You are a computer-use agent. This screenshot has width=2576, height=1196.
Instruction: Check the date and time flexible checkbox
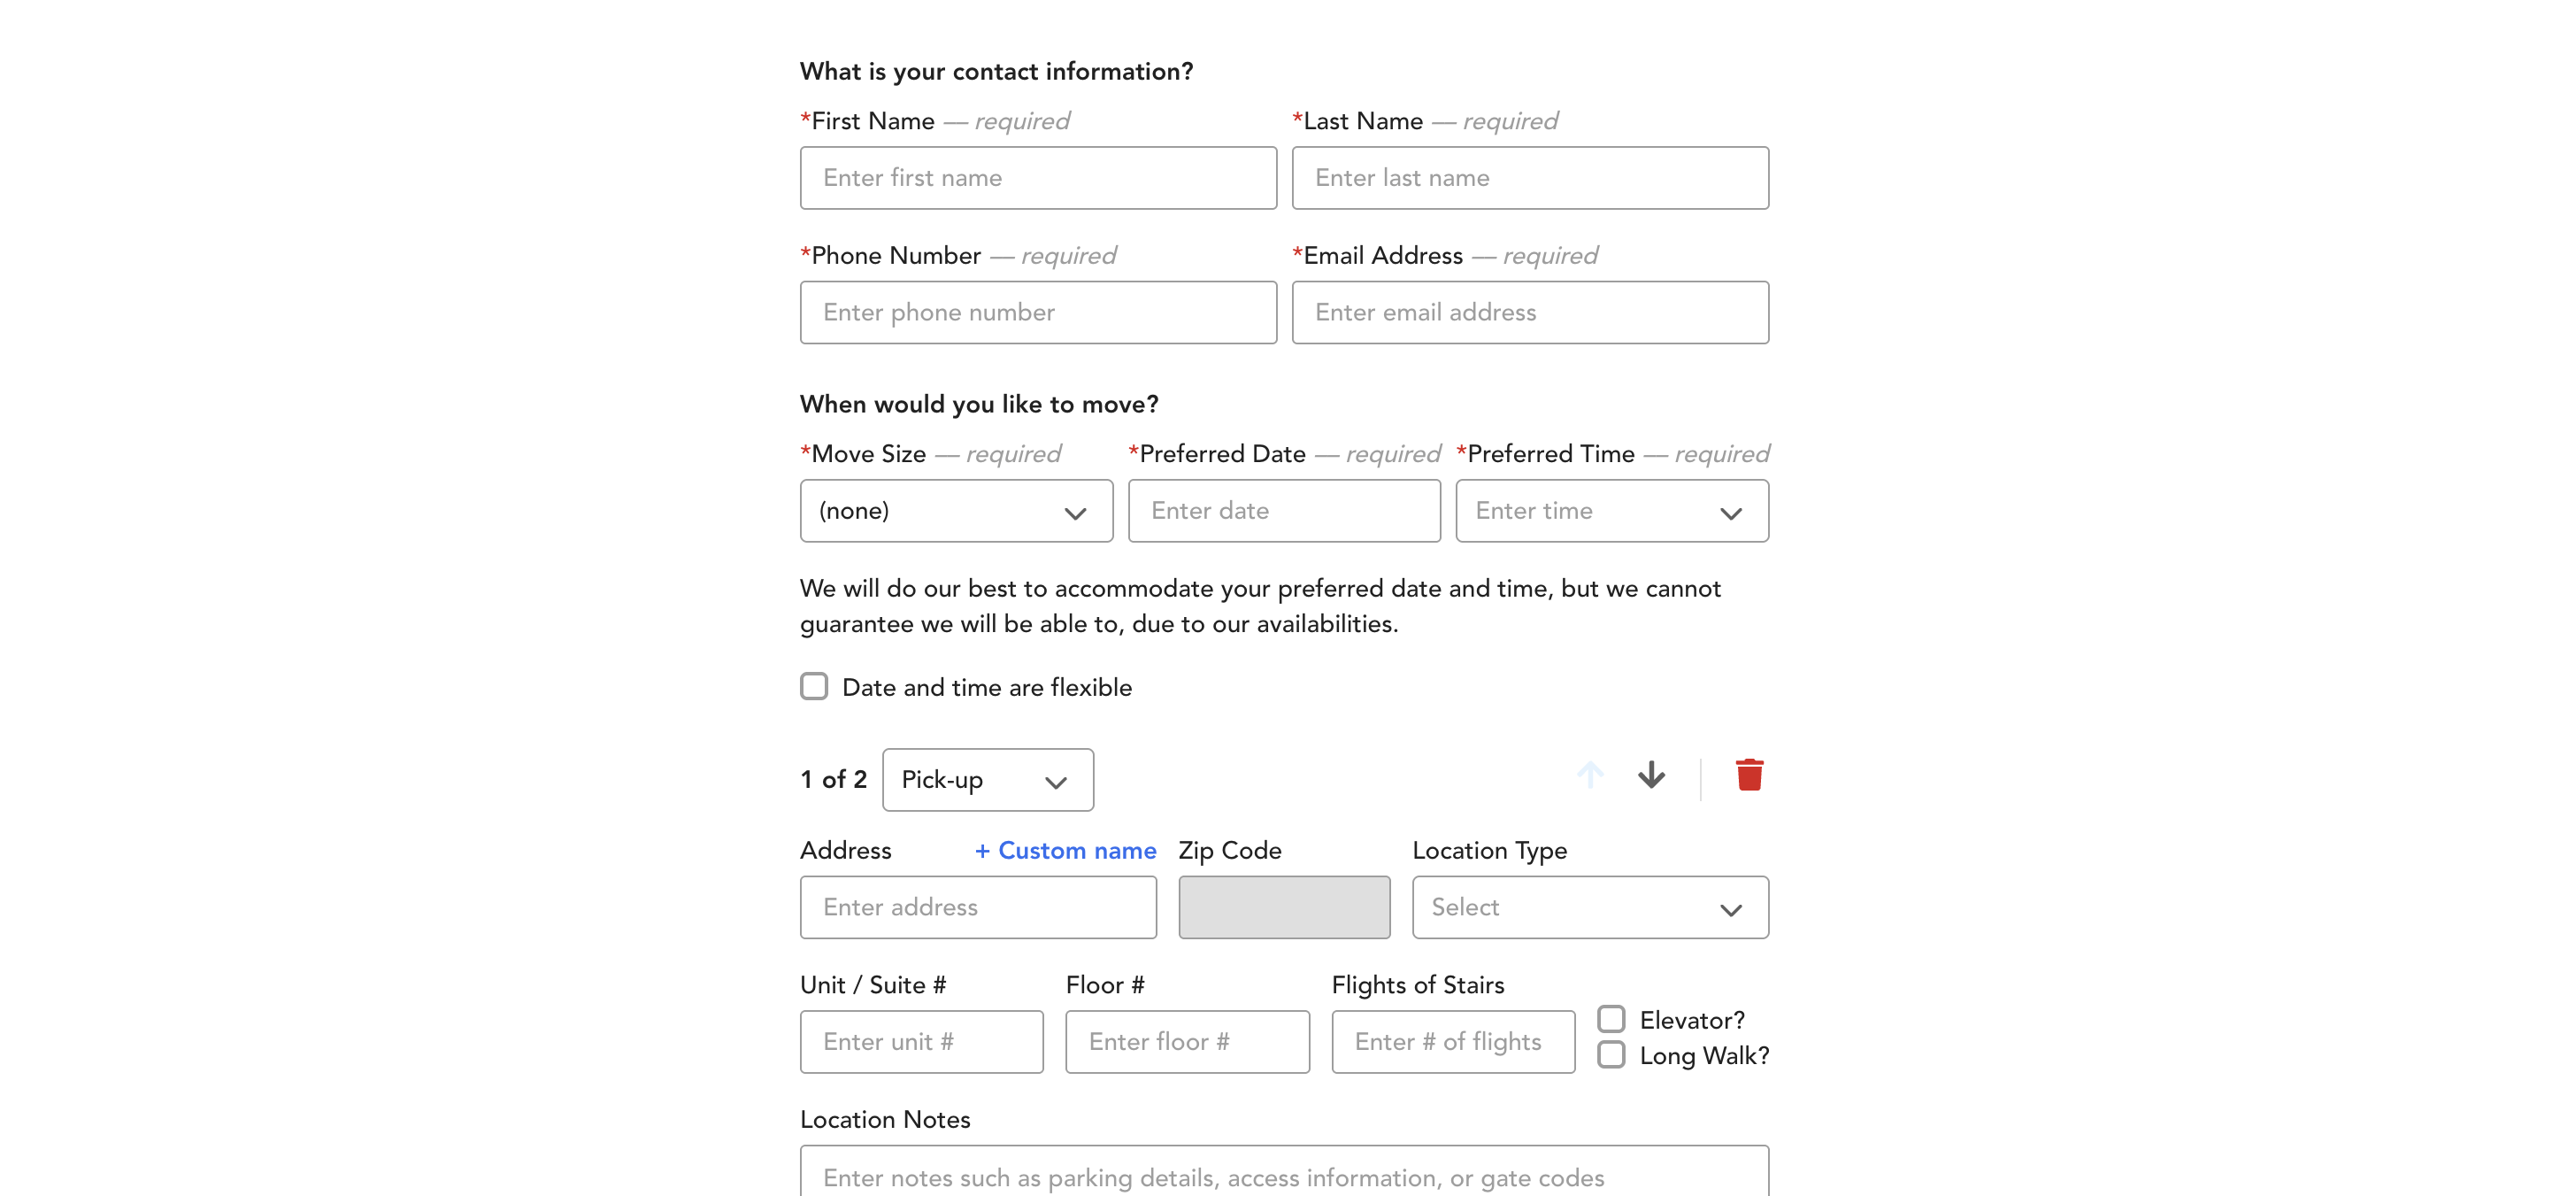tap(814, 686)
